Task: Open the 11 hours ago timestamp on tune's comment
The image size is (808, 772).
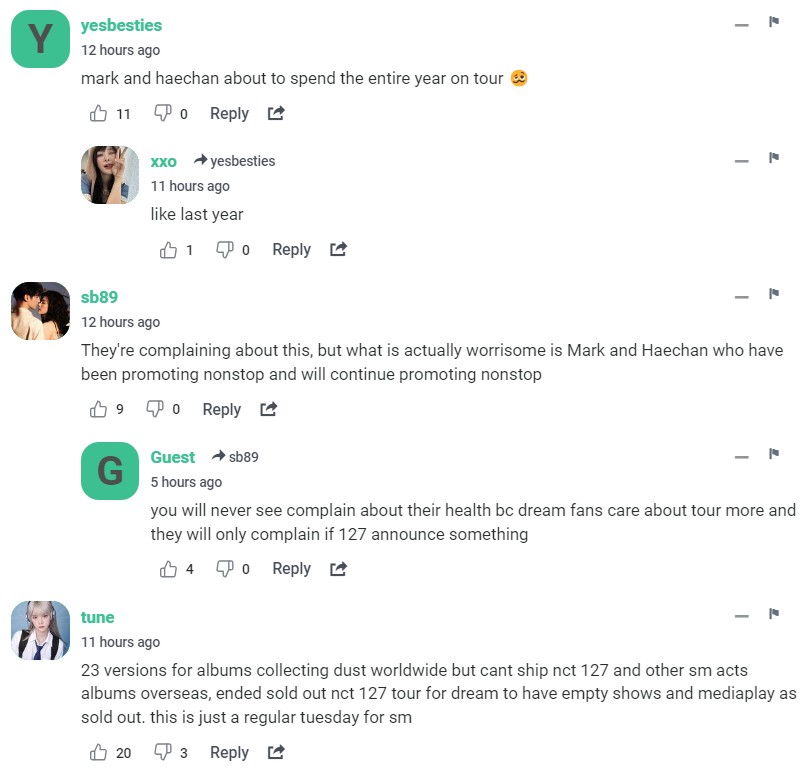Action: [x=120, y=642]
